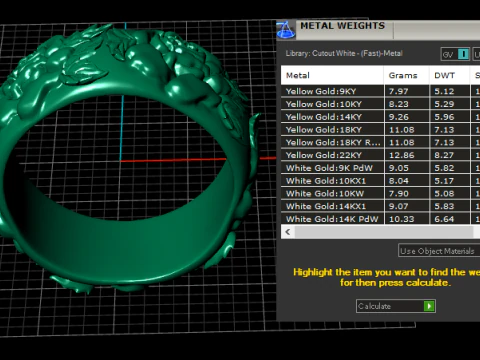Click the 9.26 grams cell
Screen dimensions: 480x360
(406, 117)
